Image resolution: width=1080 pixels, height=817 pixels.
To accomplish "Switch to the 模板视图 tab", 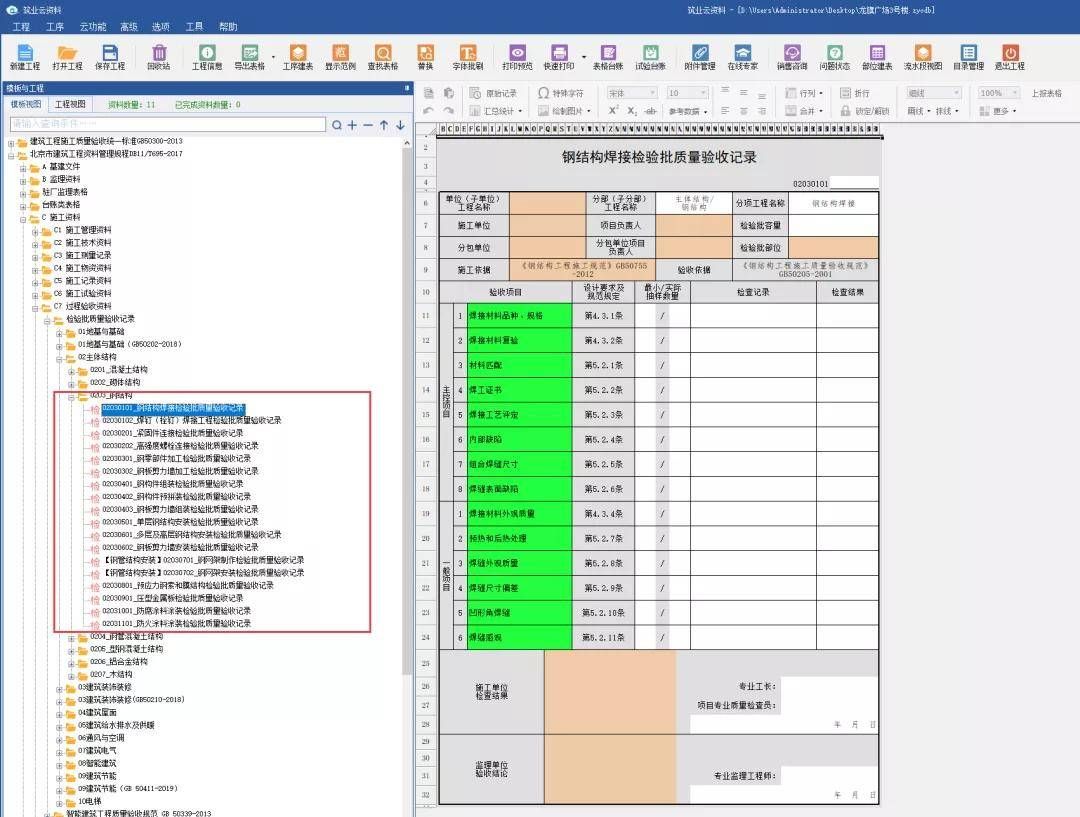I will pyautogui.click(x=26, y=104).
